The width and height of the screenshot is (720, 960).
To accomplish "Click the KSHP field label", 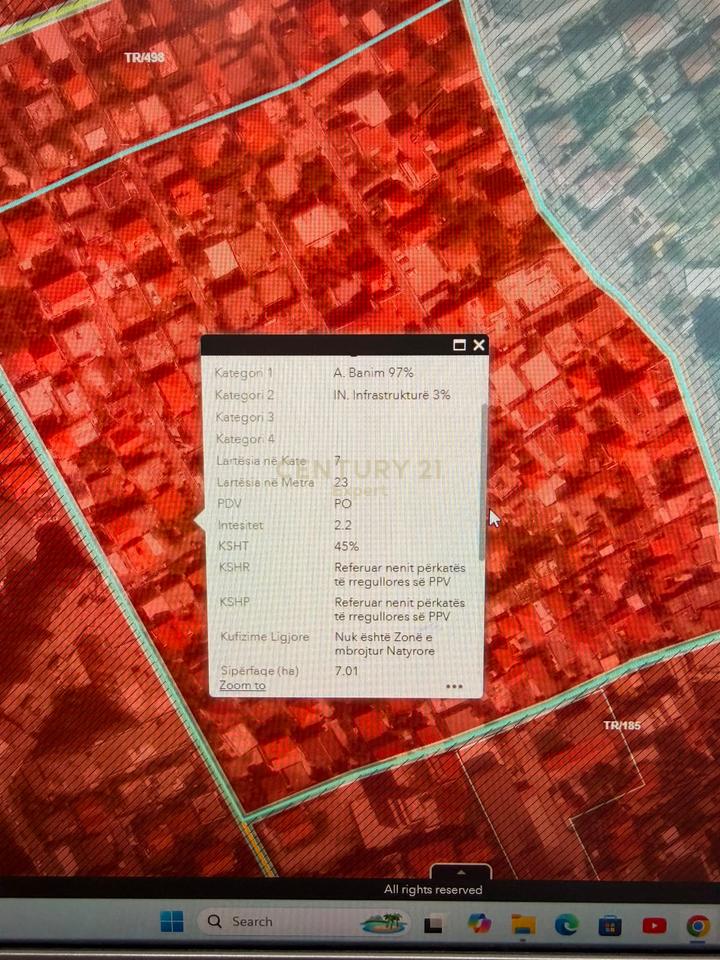I will click(x=234, y=602).
